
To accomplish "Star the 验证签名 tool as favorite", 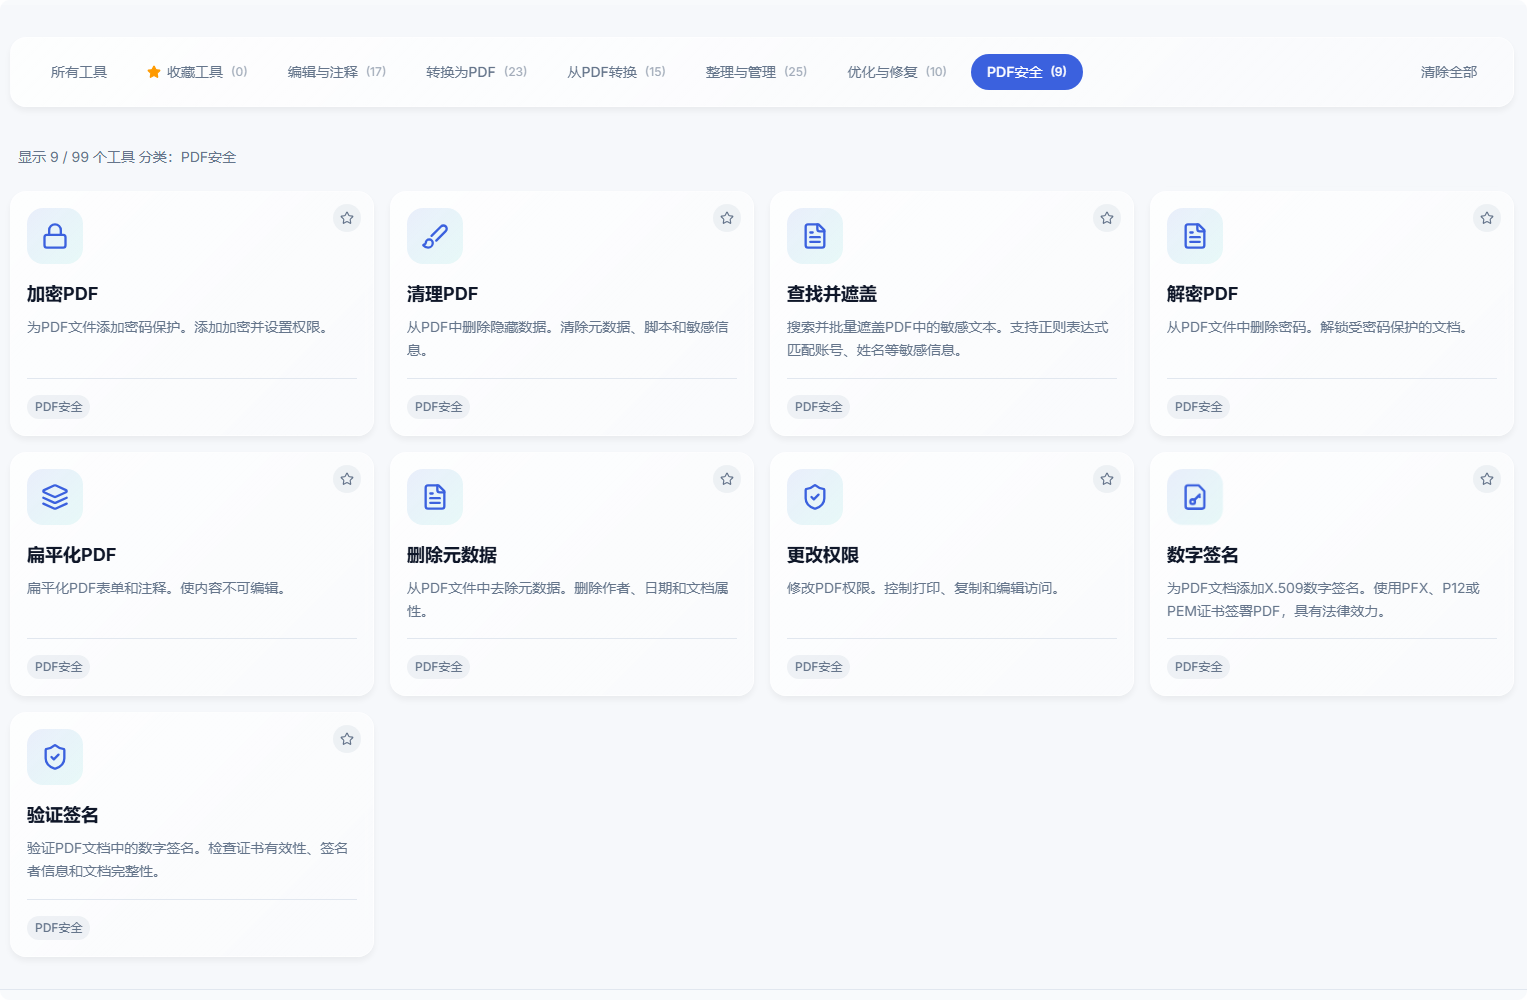I will [347, 739].
